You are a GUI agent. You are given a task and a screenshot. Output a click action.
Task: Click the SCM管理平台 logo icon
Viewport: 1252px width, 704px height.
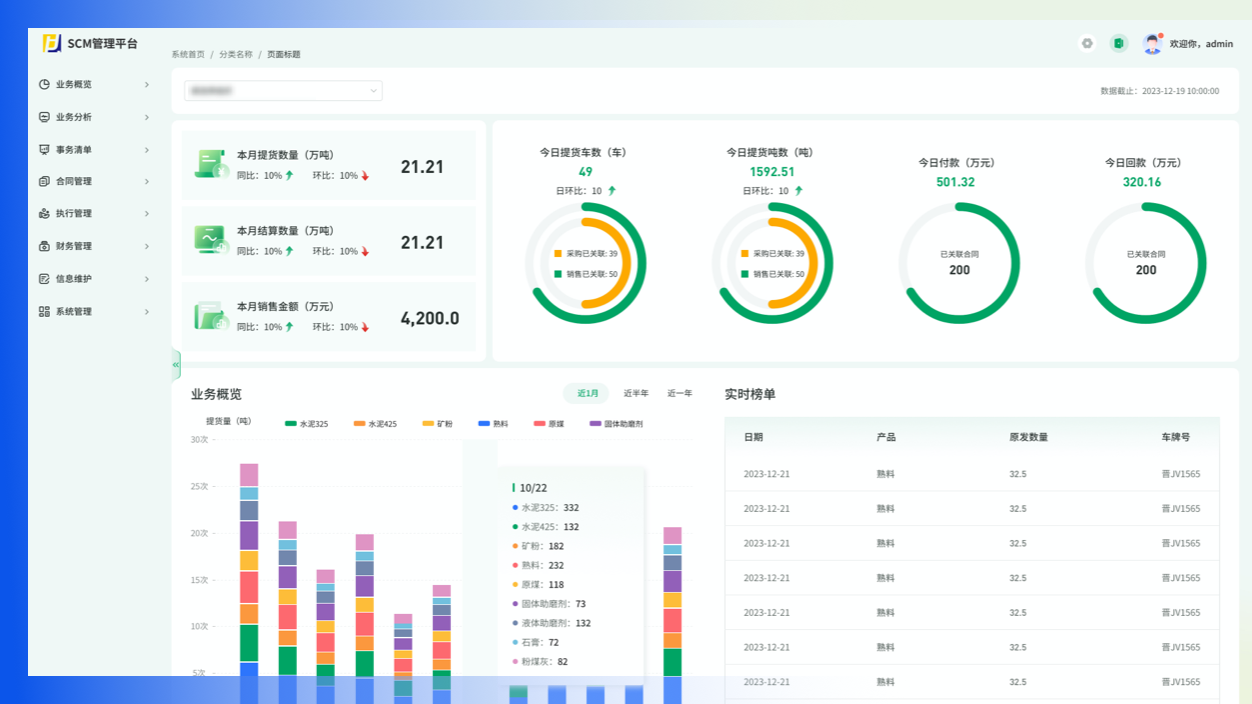click(x=52, y=43)
